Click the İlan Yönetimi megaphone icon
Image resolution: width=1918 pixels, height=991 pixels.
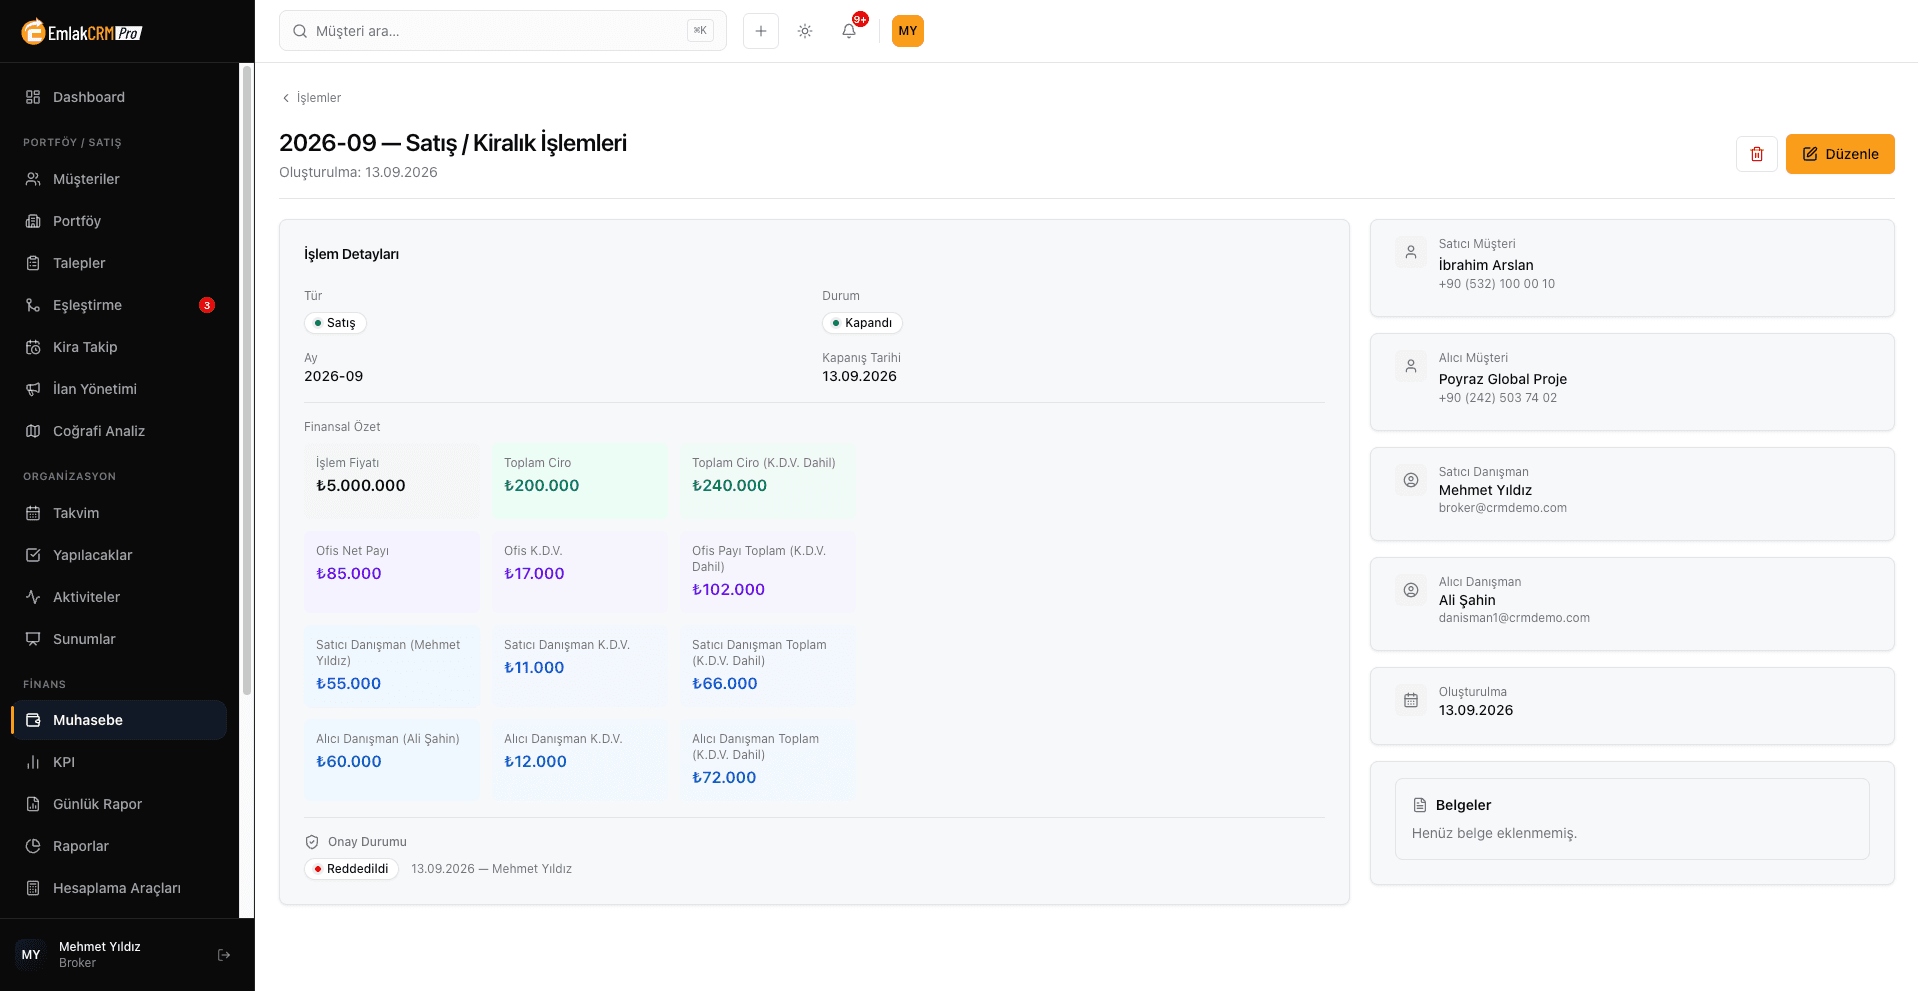pyautogui.click(x=33, y=389)
